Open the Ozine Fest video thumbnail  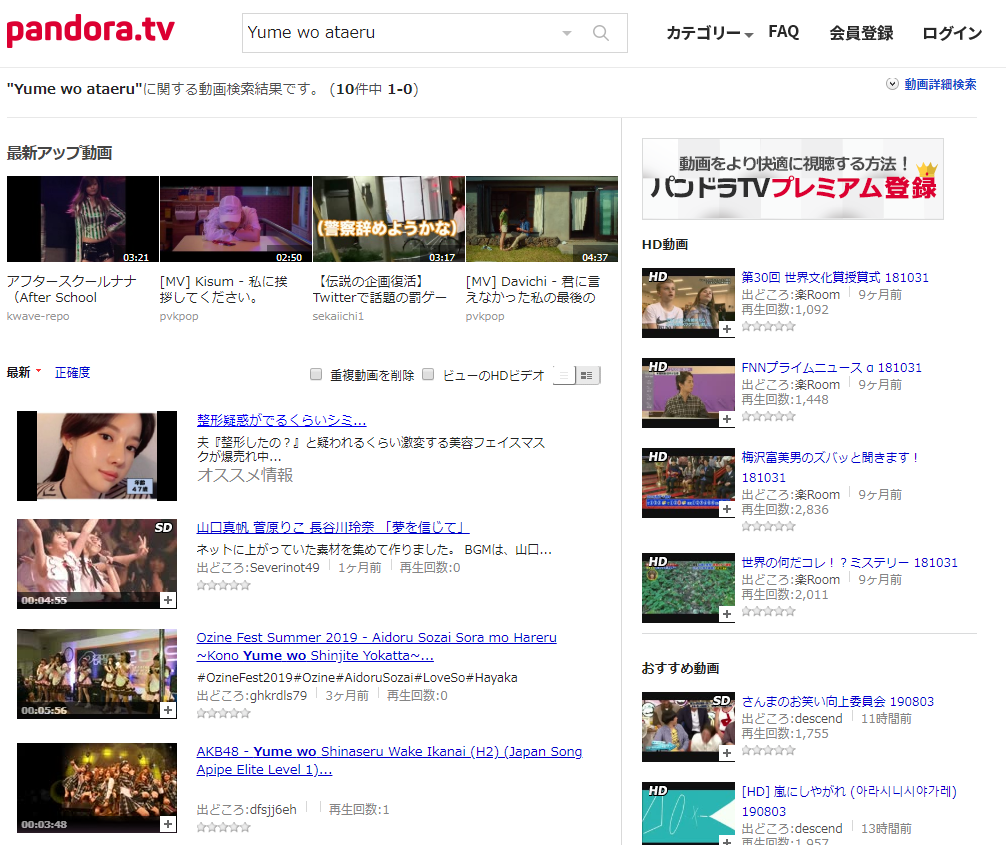(97, 673)
